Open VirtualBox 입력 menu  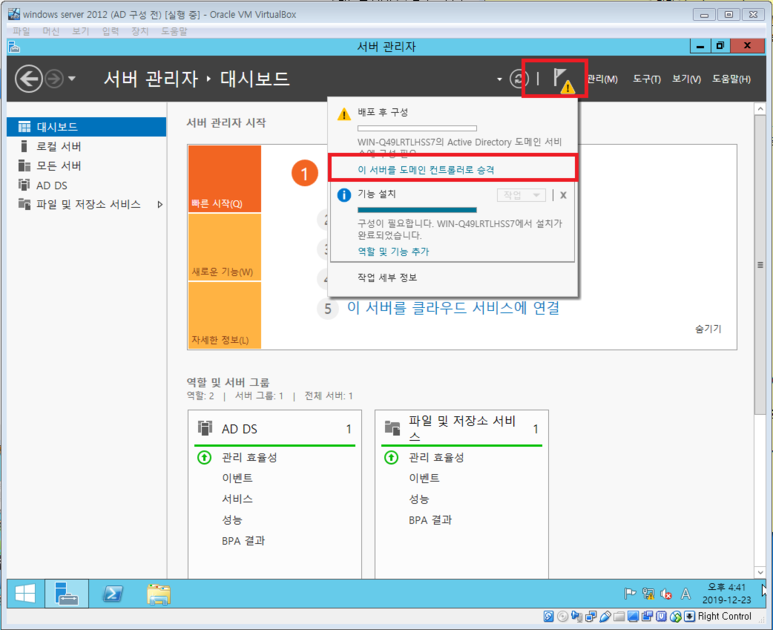pos(110,32)
